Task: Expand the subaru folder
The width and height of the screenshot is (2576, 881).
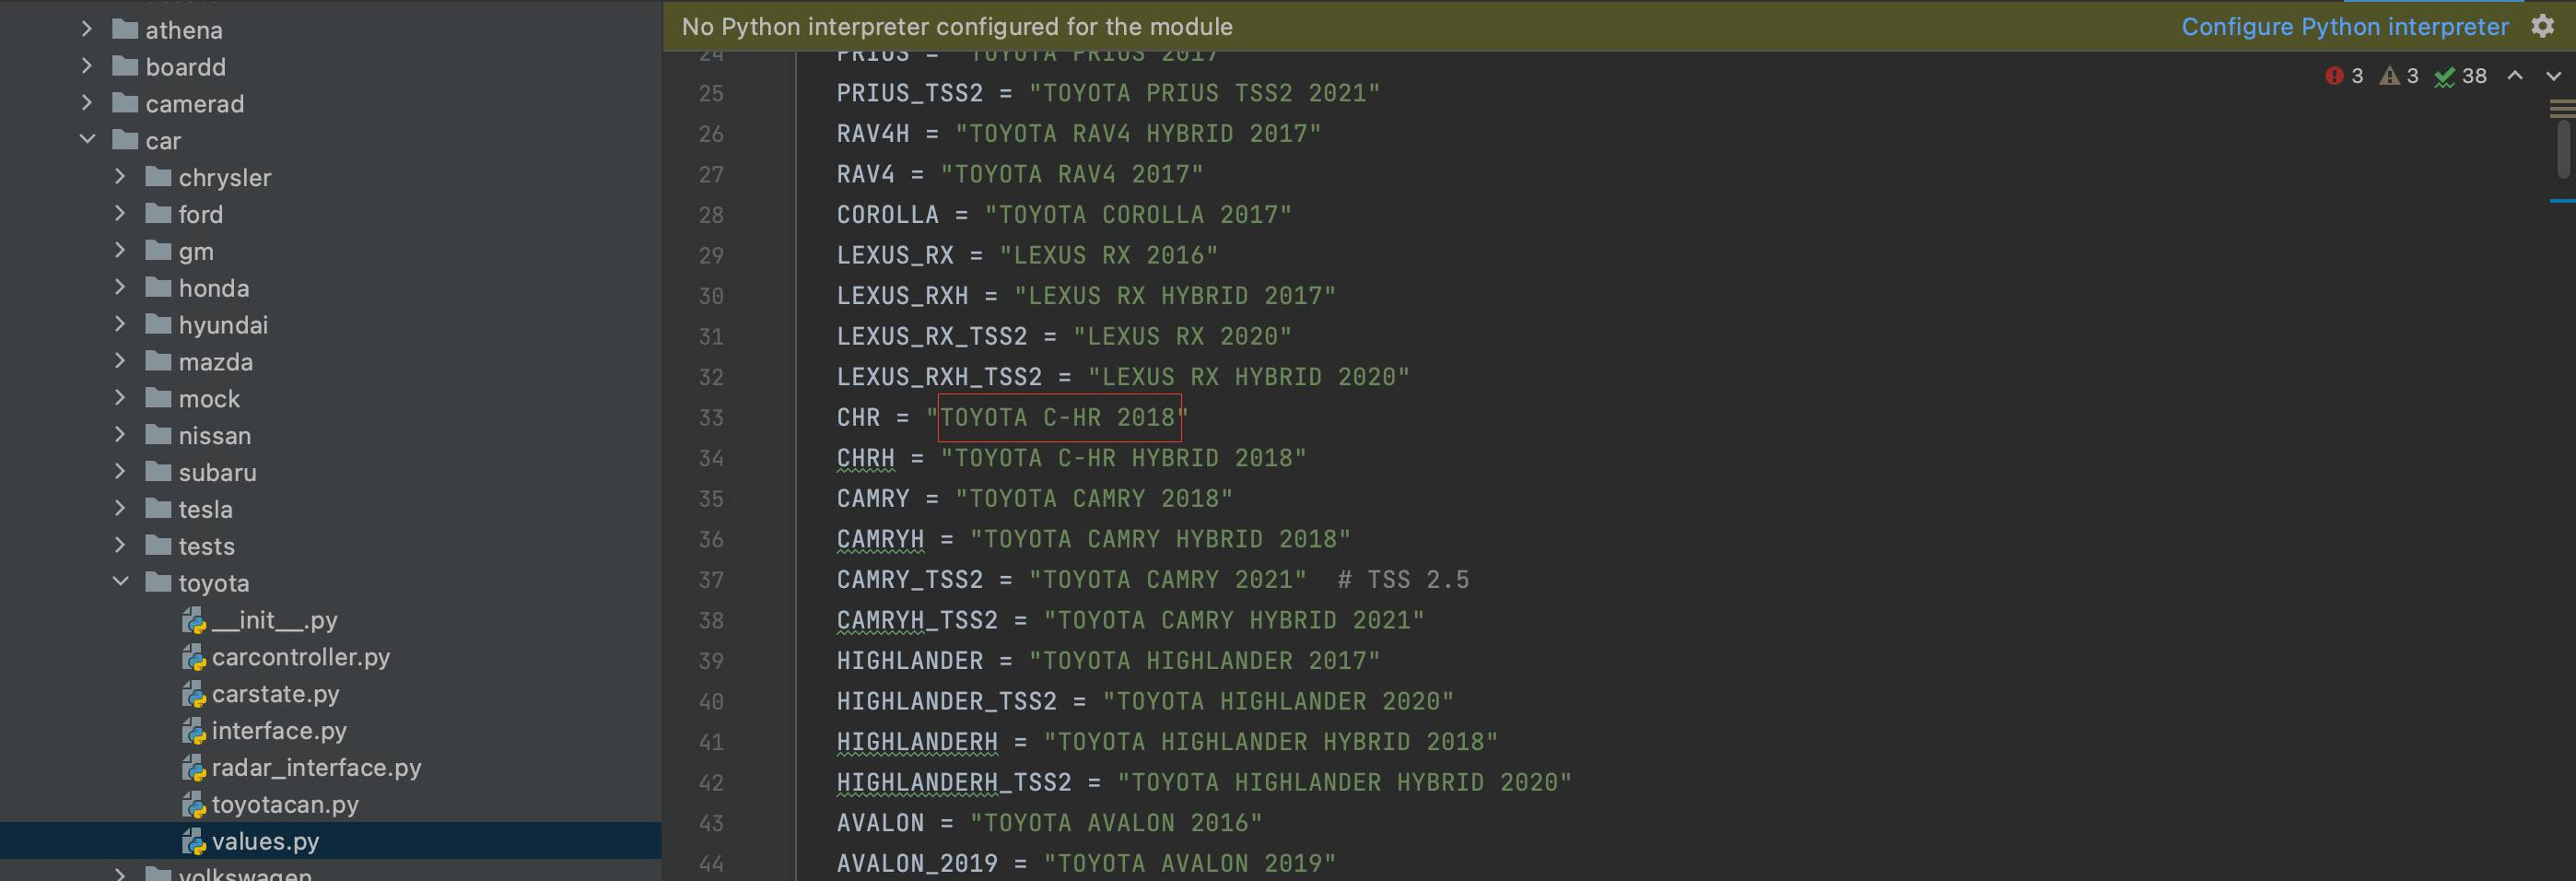Action: (120, 472)
